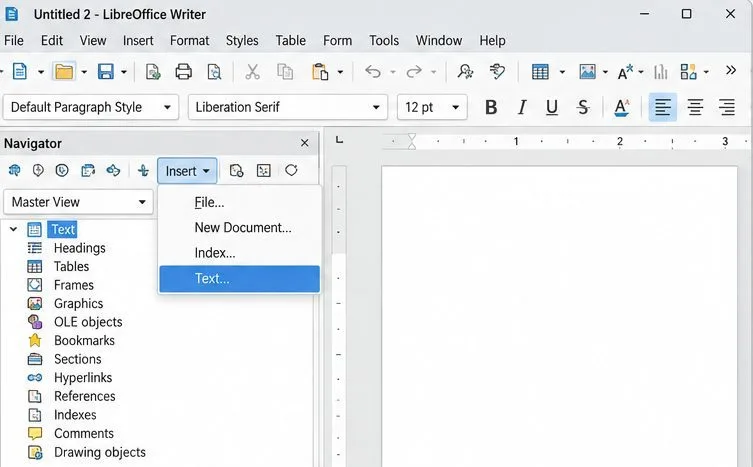Click the Print icon
Image resolution: width=753 pixels, height=467 pixels.
pos(183,72)
